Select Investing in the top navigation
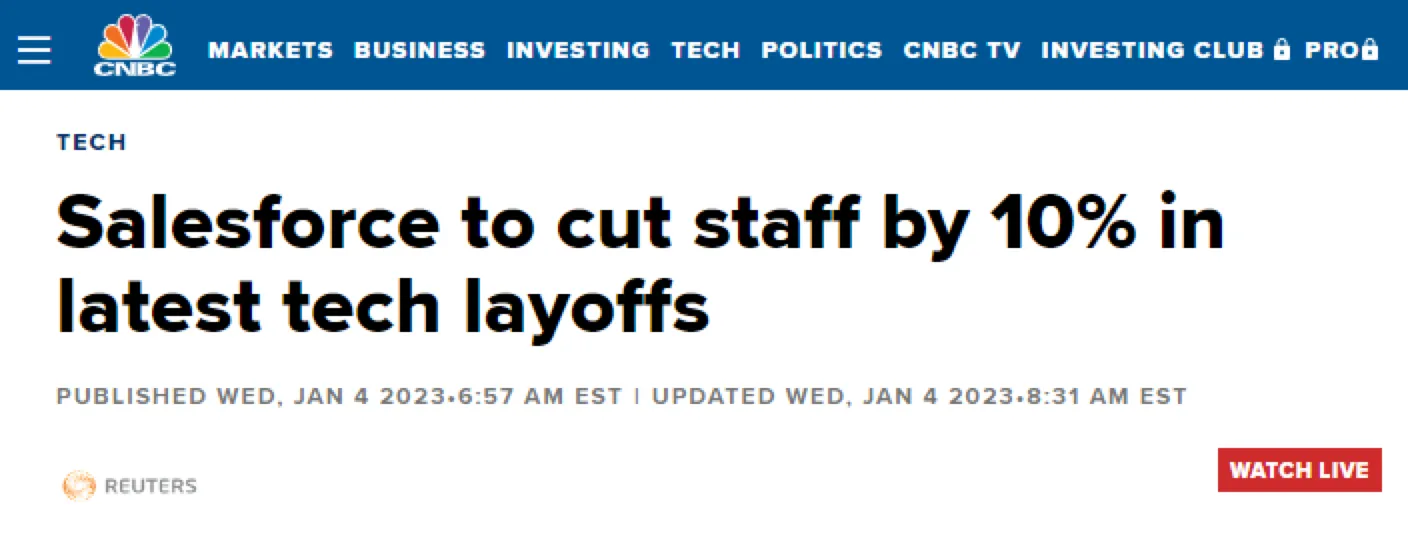Viewport: 1408px width, 552px height. [x=578, y=50]
